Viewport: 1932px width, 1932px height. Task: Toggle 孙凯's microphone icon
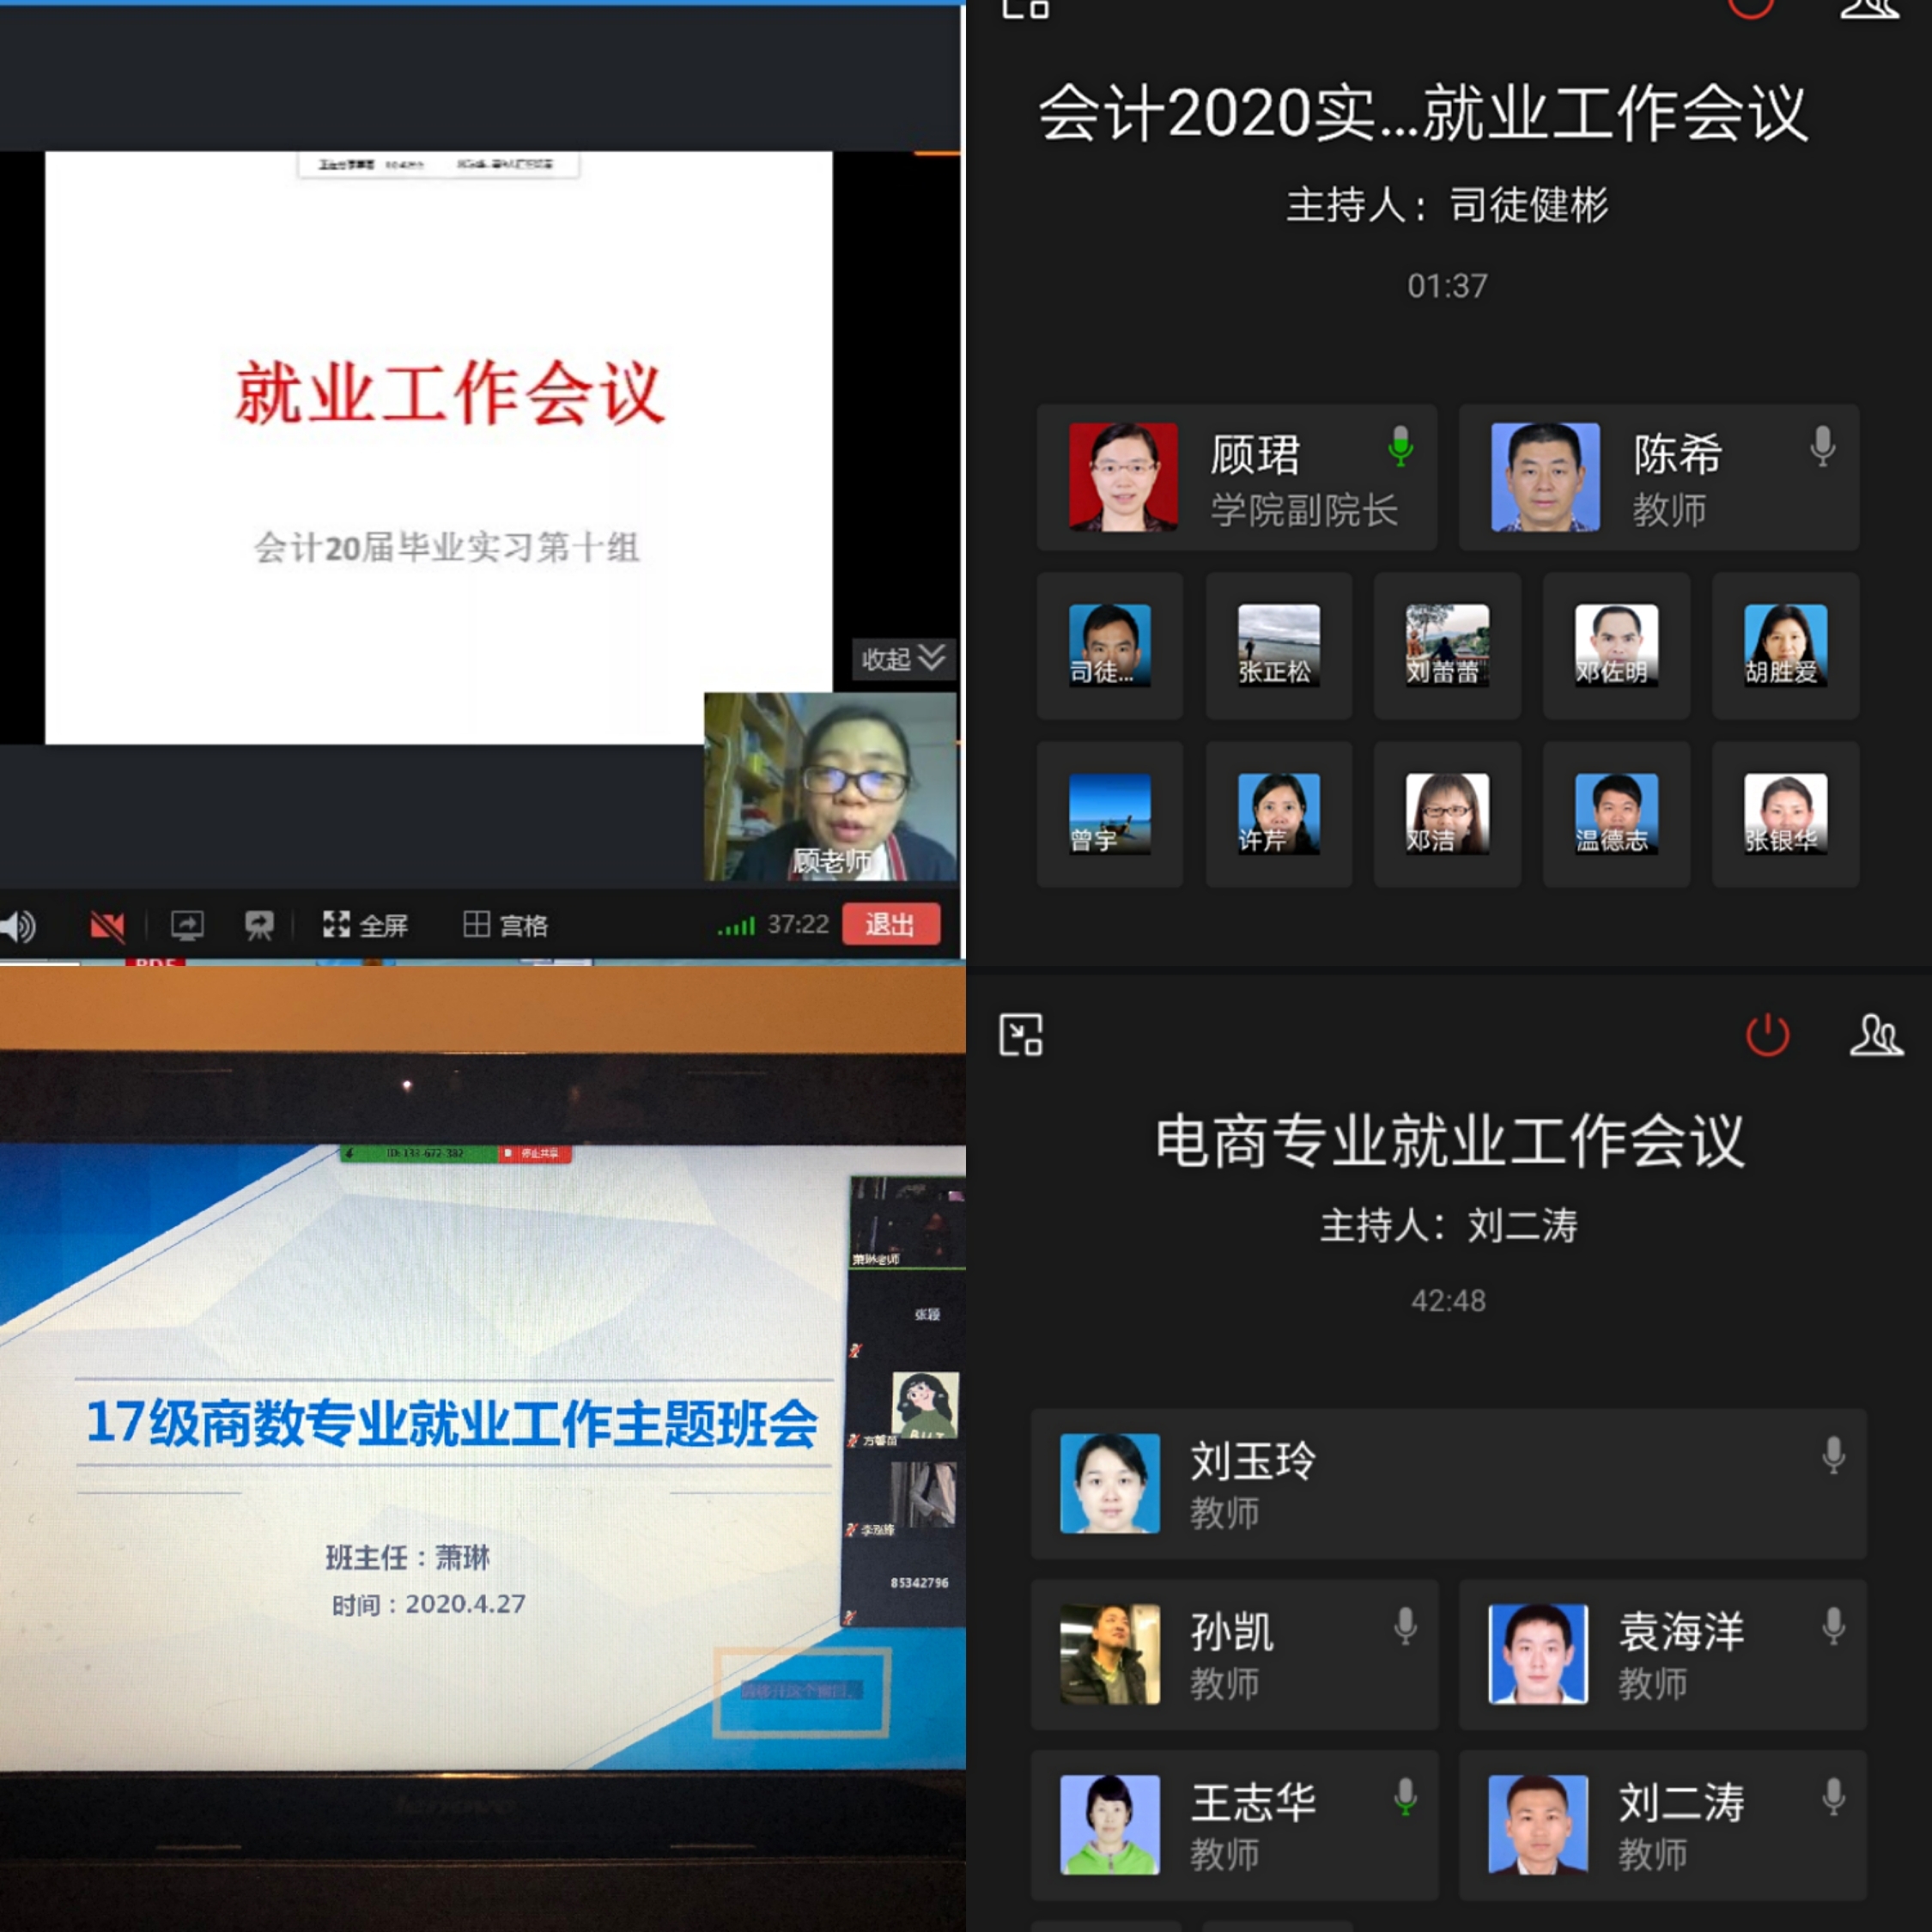[1405, 1626]
